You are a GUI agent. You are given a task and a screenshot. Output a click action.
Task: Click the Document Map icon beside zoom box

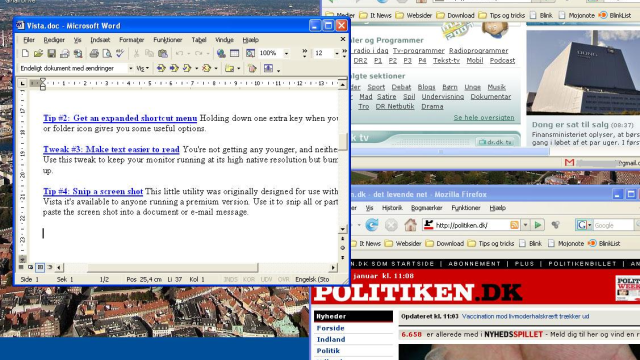tap(250, 53)
